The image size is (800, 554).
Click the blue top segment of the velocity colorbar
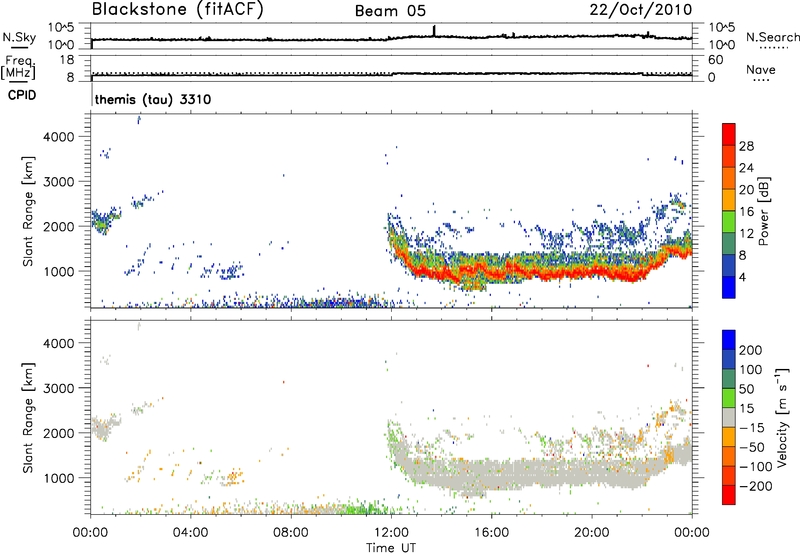(x=729, y=340)
